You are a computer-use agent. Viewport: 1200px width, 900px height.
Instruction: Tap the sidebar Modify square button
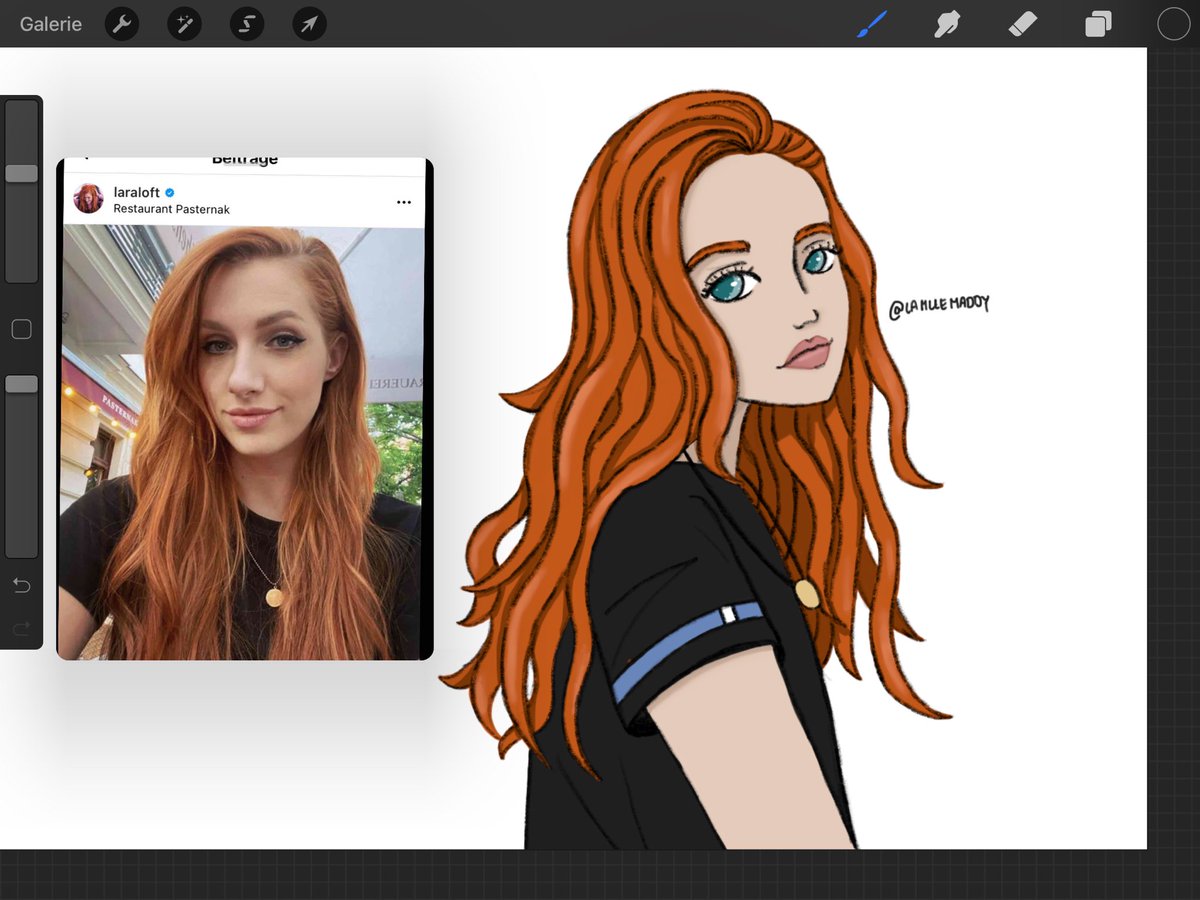point(21,328)
